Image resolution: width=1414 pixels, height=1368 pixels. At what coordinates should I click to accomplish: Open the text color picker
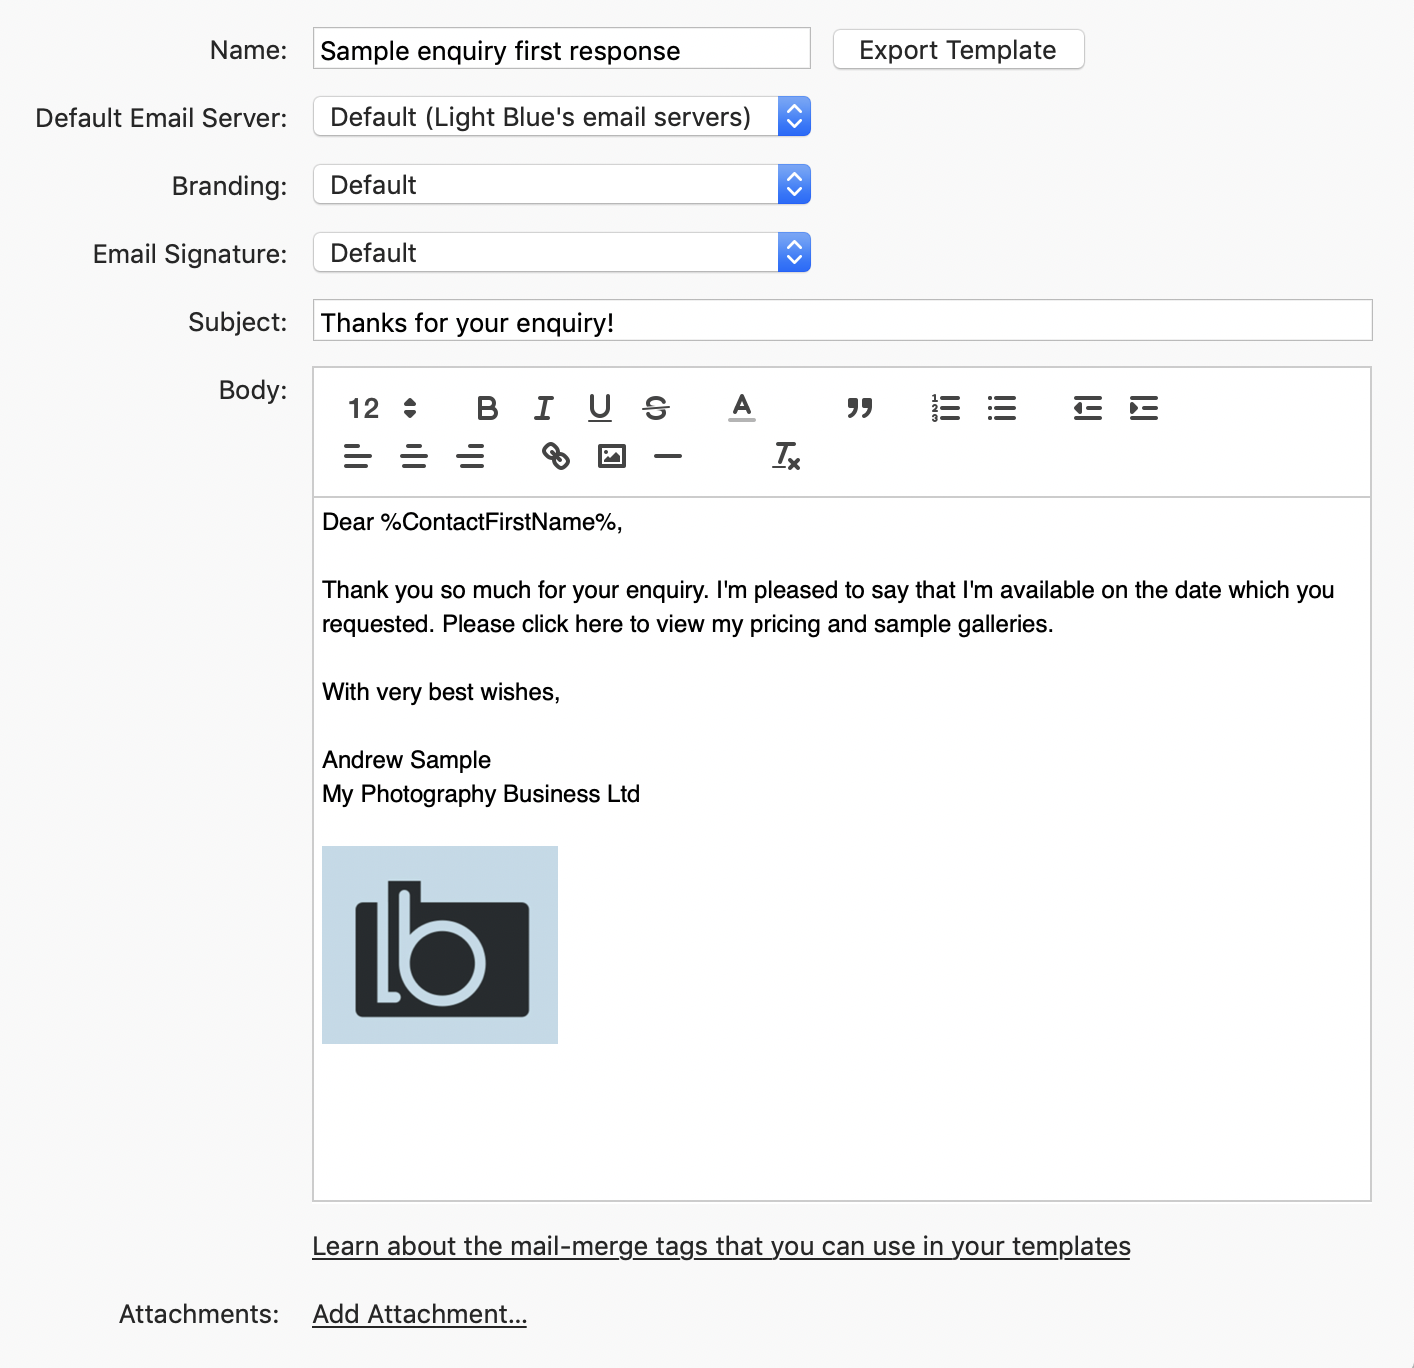(741, 408)
